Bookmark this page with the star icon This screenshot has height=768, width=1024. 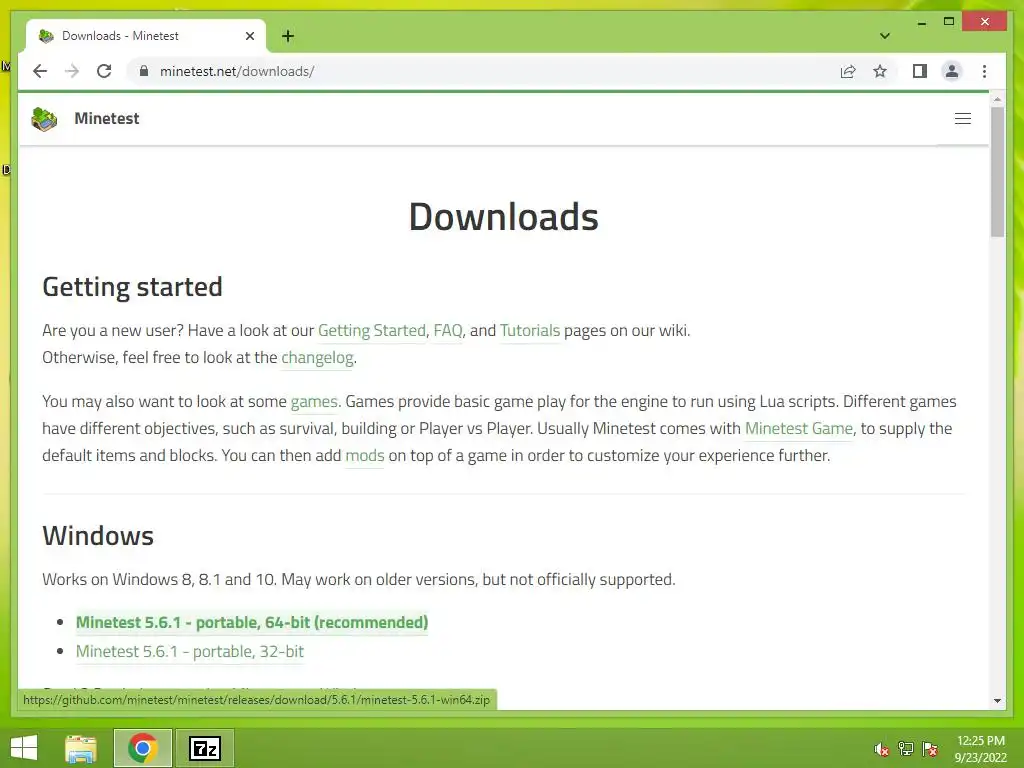click(x=880, y=71)
